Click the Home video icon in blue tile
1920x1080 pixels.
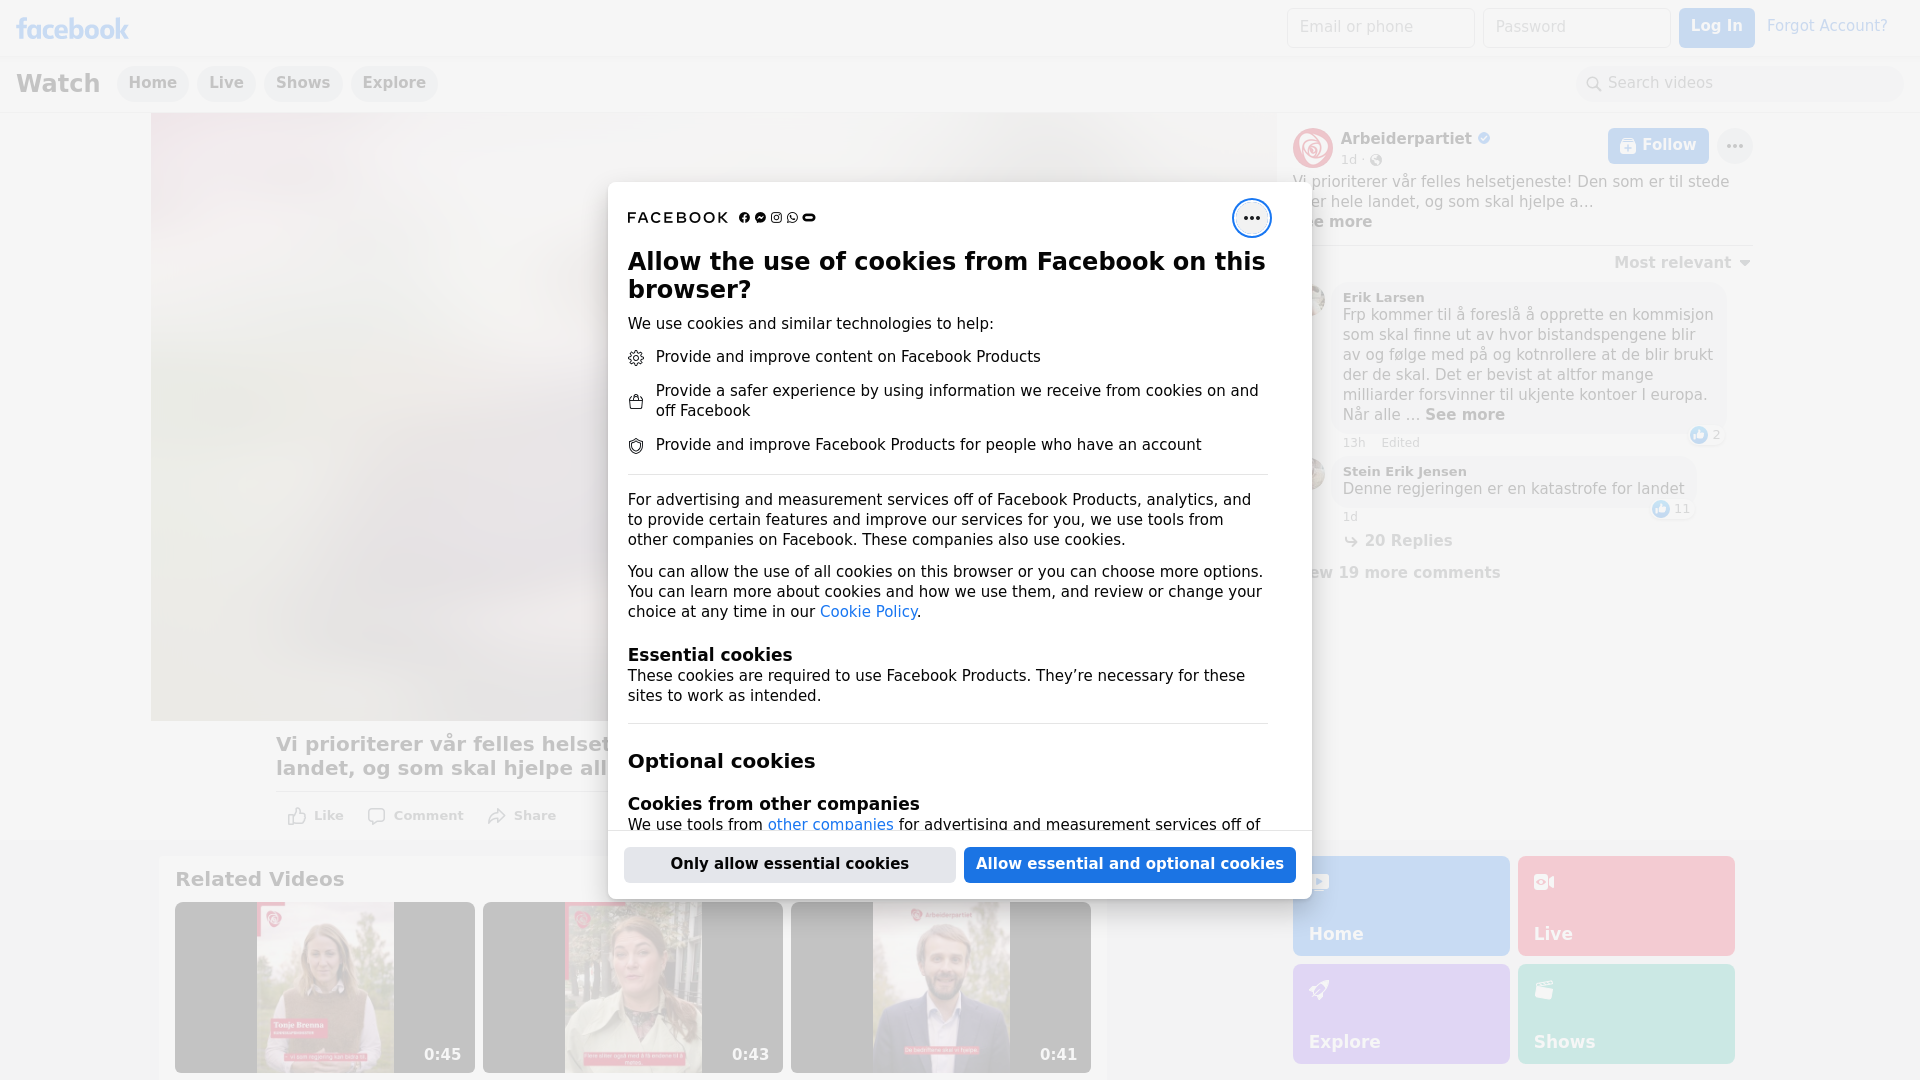coord(1319,882)
